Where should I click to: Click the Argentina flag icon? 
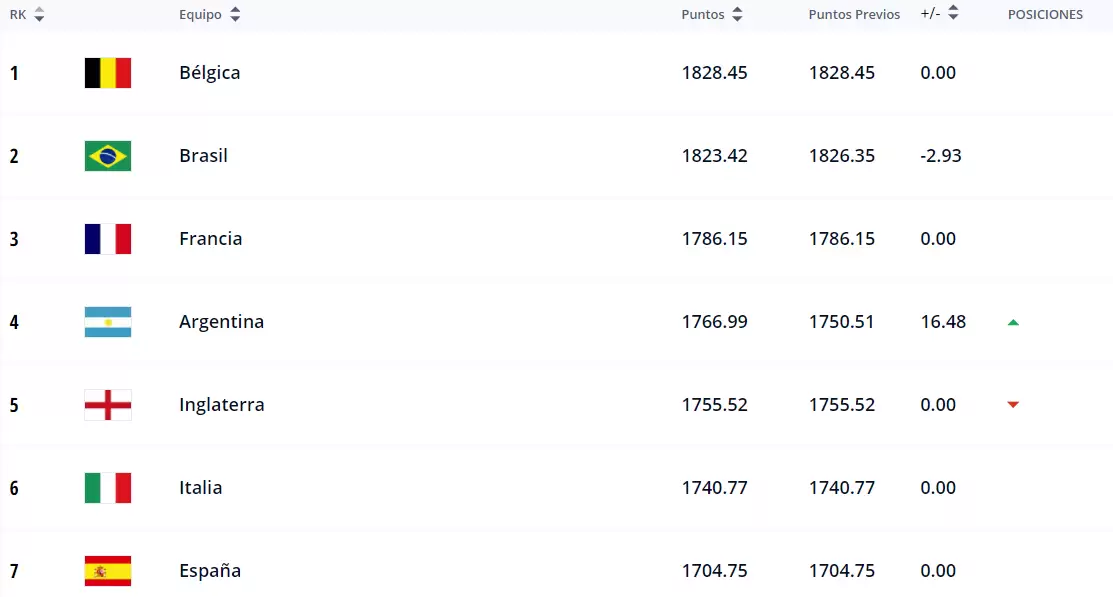point(108,322)
